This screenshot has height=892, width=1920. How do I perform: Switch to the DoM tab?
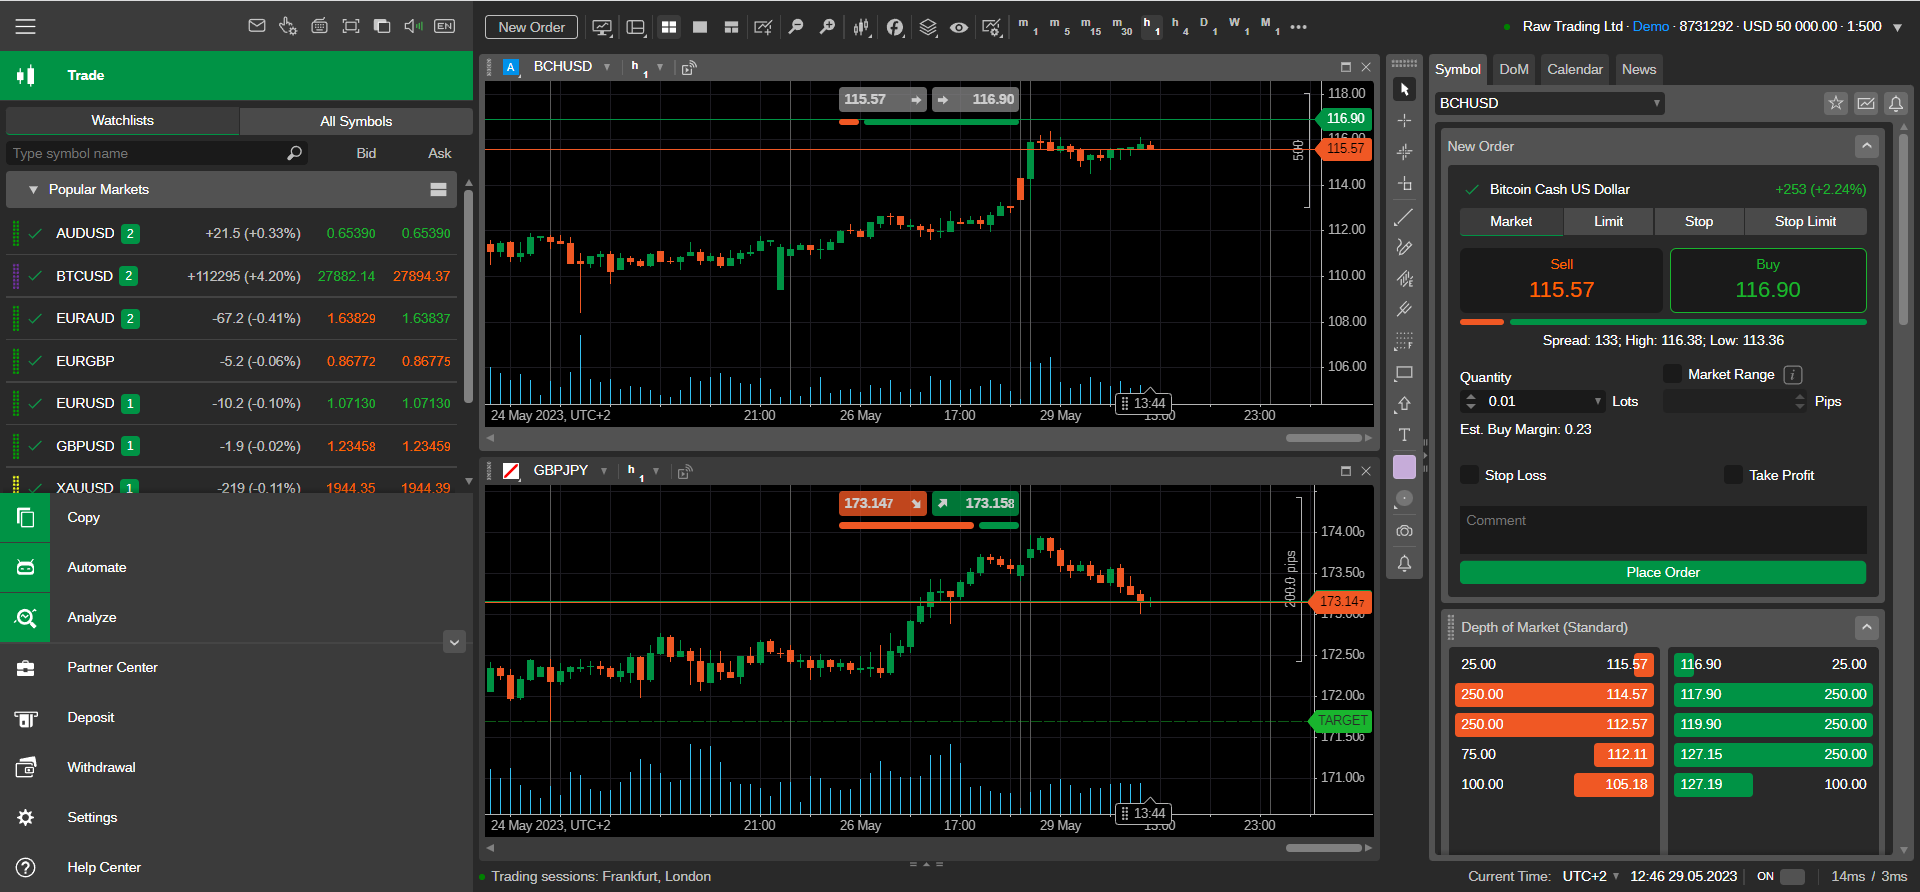(1513, 69)
